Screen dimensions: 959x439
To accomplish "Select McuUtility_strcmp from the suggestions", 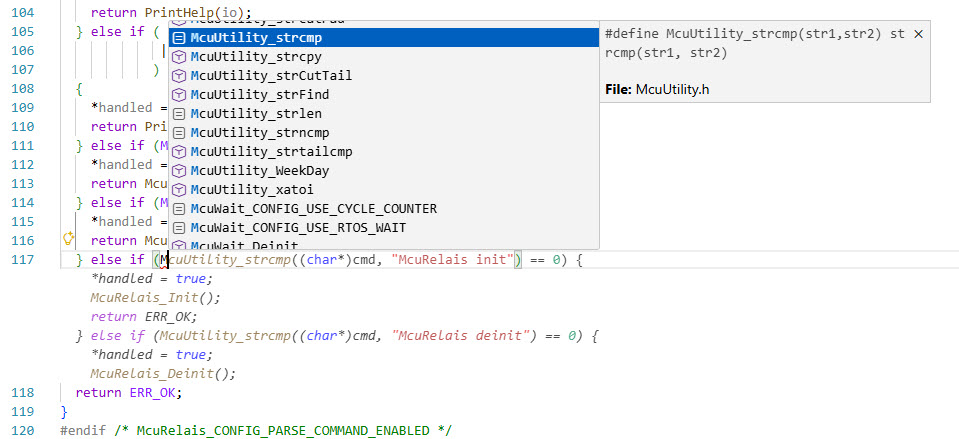I will [x=256, y=37].
